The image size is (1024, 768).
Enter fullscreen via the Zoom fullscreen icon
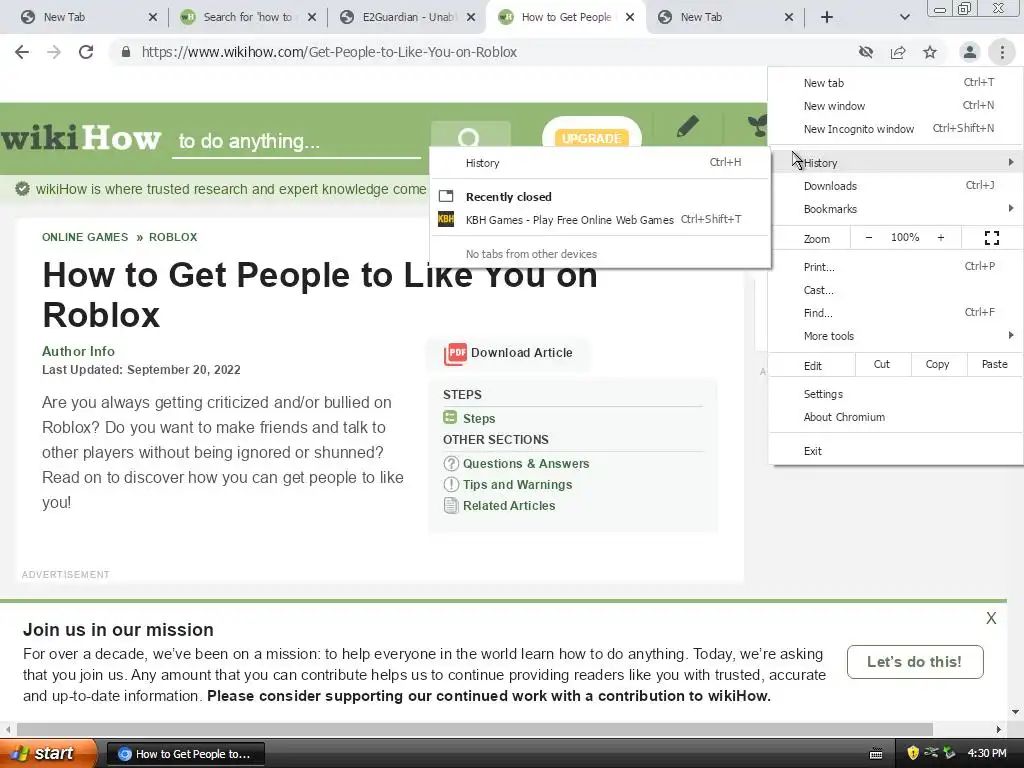pos(991,238)
